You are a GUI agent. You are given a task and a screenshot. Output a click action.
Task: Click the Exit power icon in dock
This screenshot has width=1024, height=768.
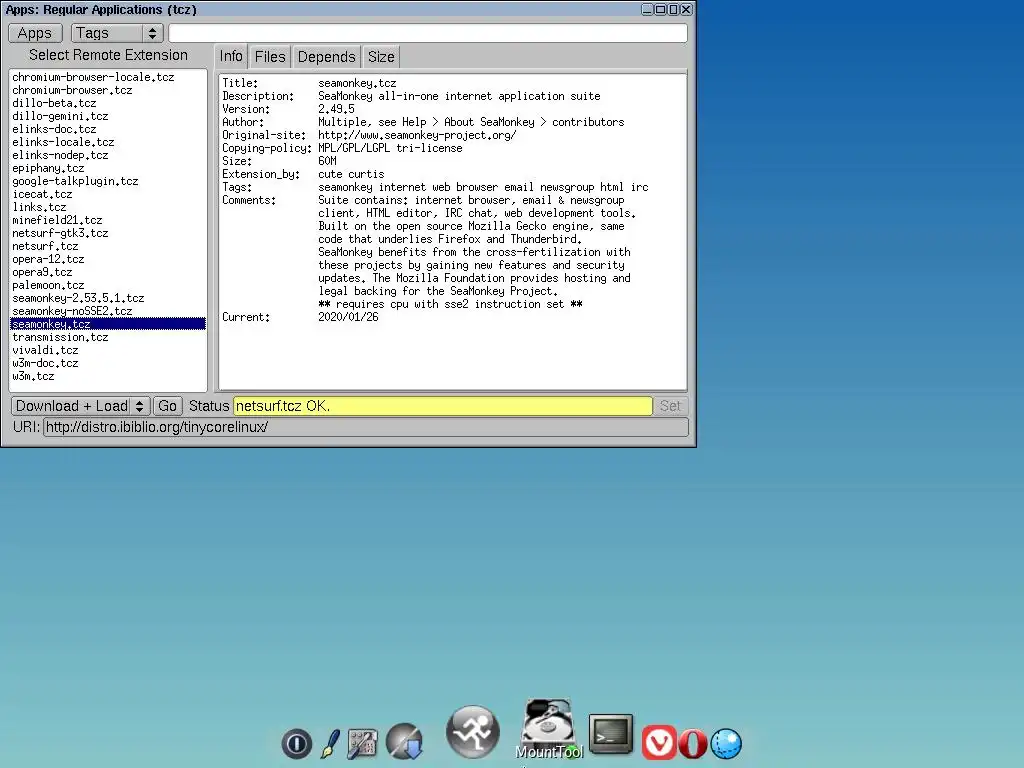click(296, 743)
